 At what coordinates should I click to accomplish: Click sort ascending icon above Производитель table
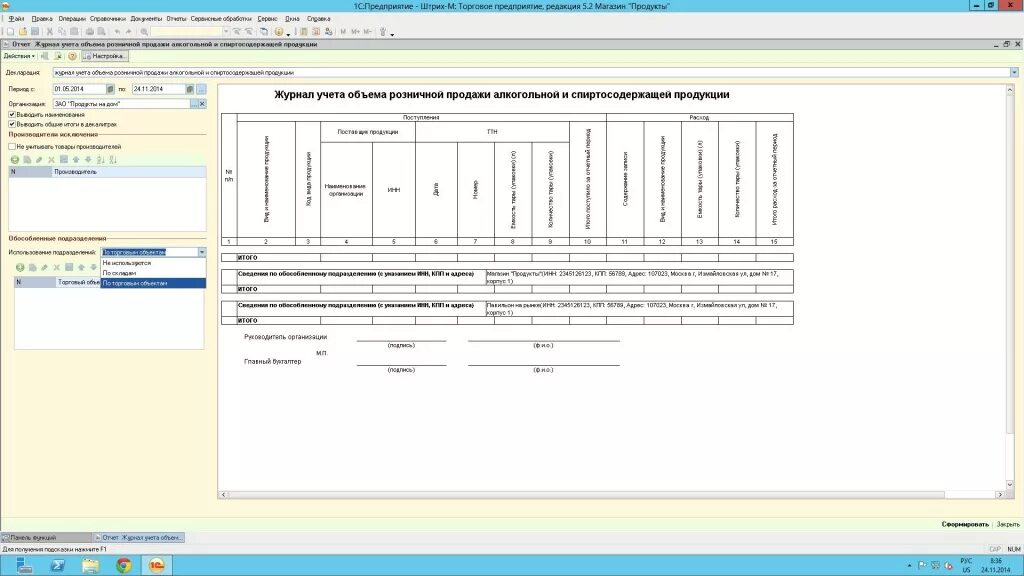click(x=101, y=159)
